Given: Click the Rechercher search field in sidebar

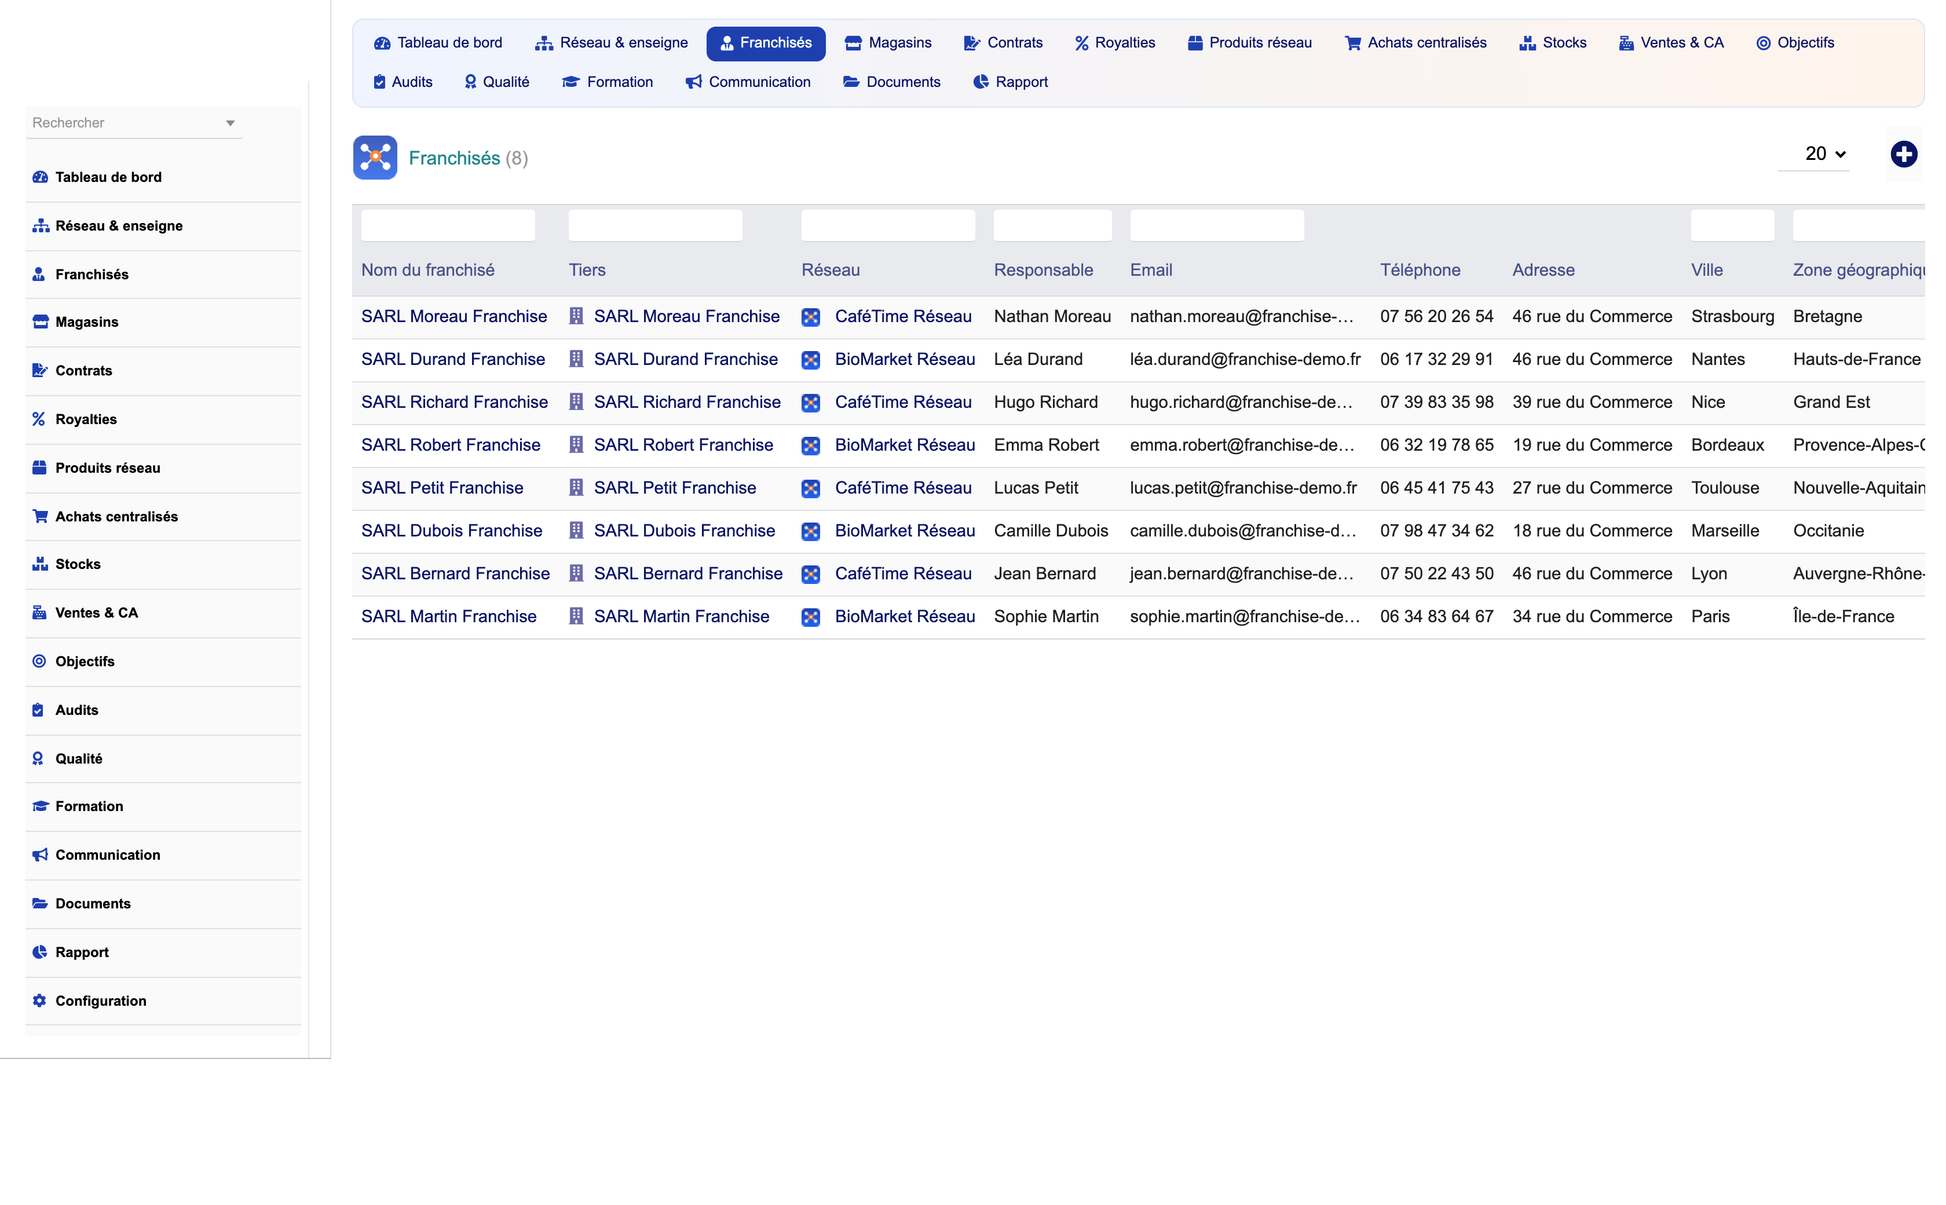Looking at the screenshot, I should pos(134,123).
